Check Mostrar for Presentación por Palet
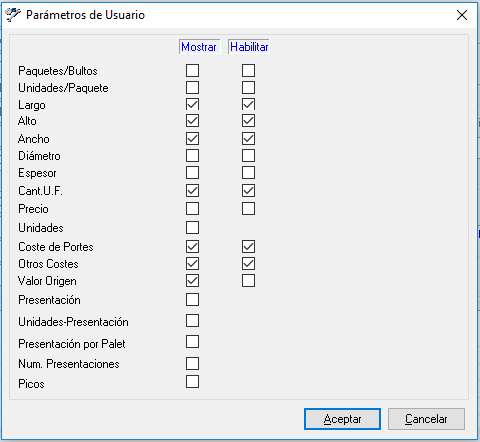This screenshot has width=480, height=442. click(193, 342)
